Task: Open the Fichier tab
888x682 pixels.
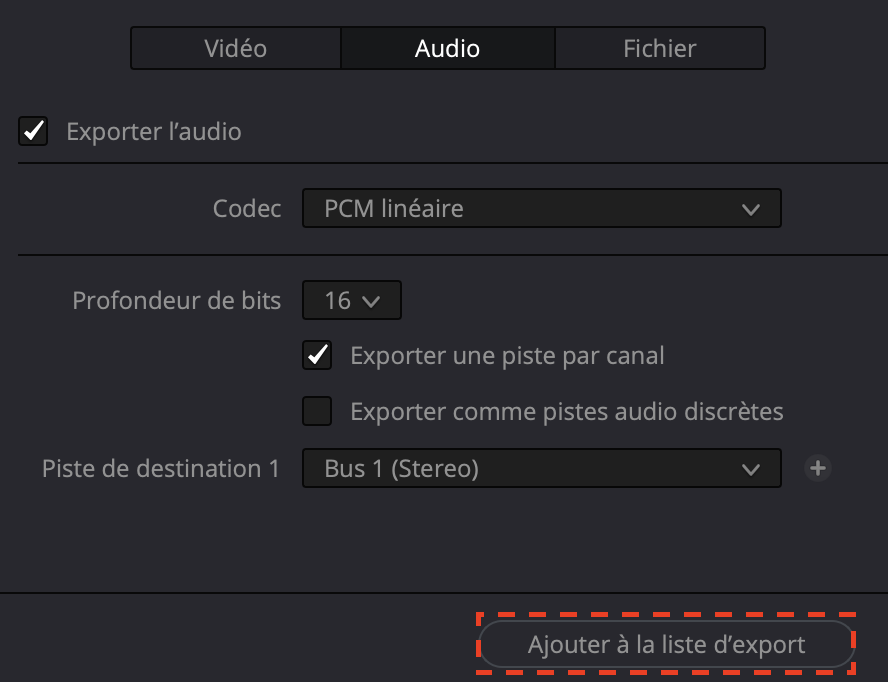Action: pos(659,48)
